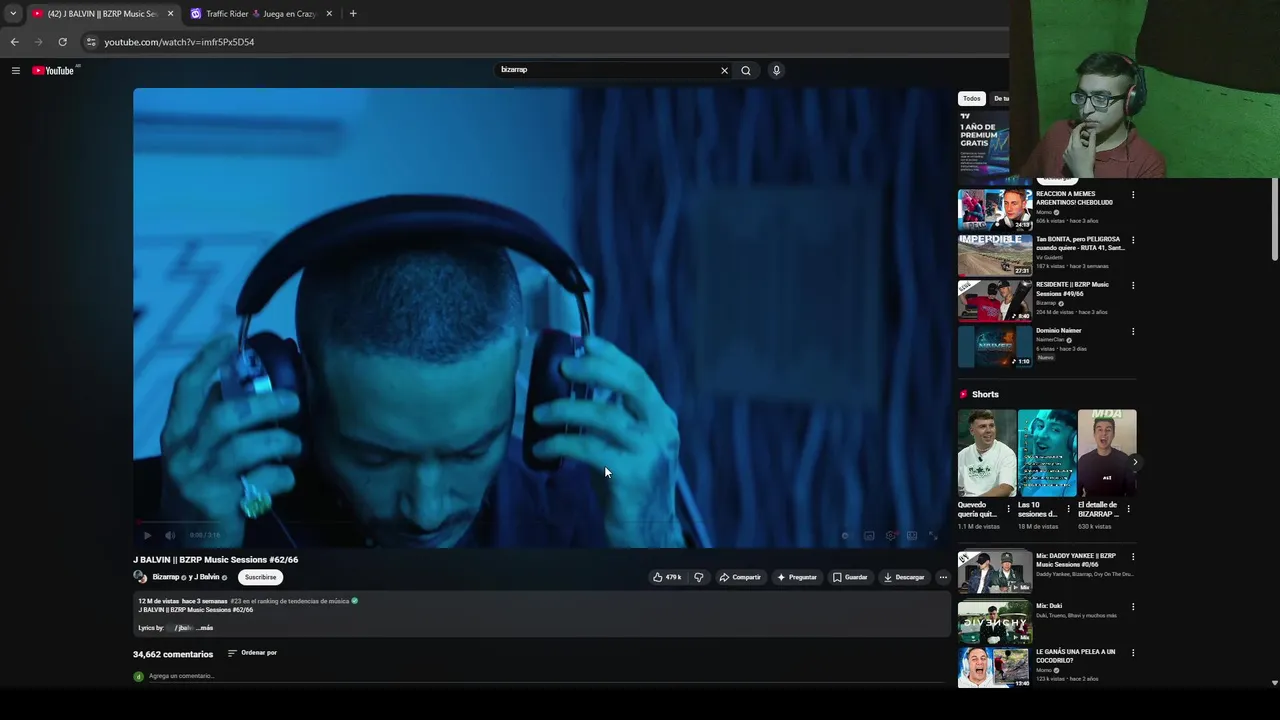Open site information icon in address bar
The image size is (1280, 720).
coord(91,42)
